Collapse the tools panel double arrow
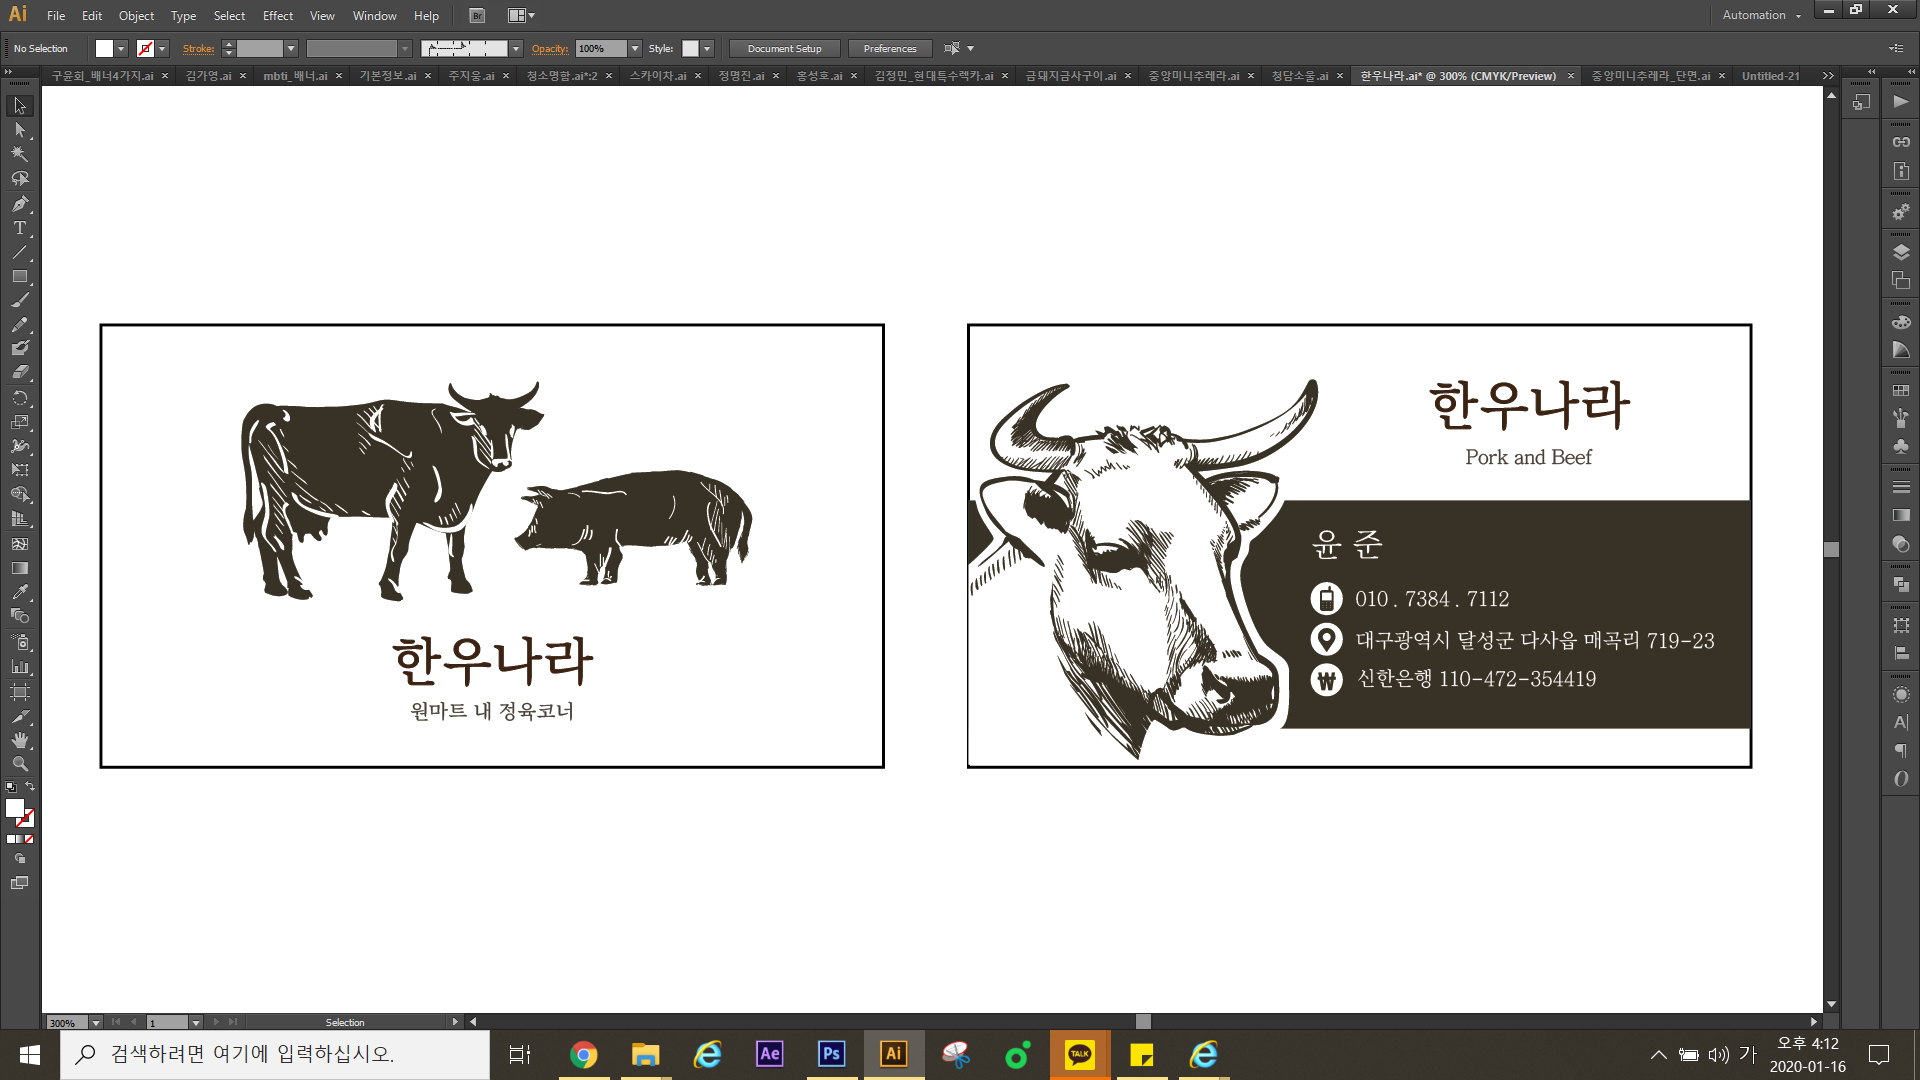Image resolution: width=1920 pixels, height=1080 pixels. pyautogui.click(x=9, y=72)
